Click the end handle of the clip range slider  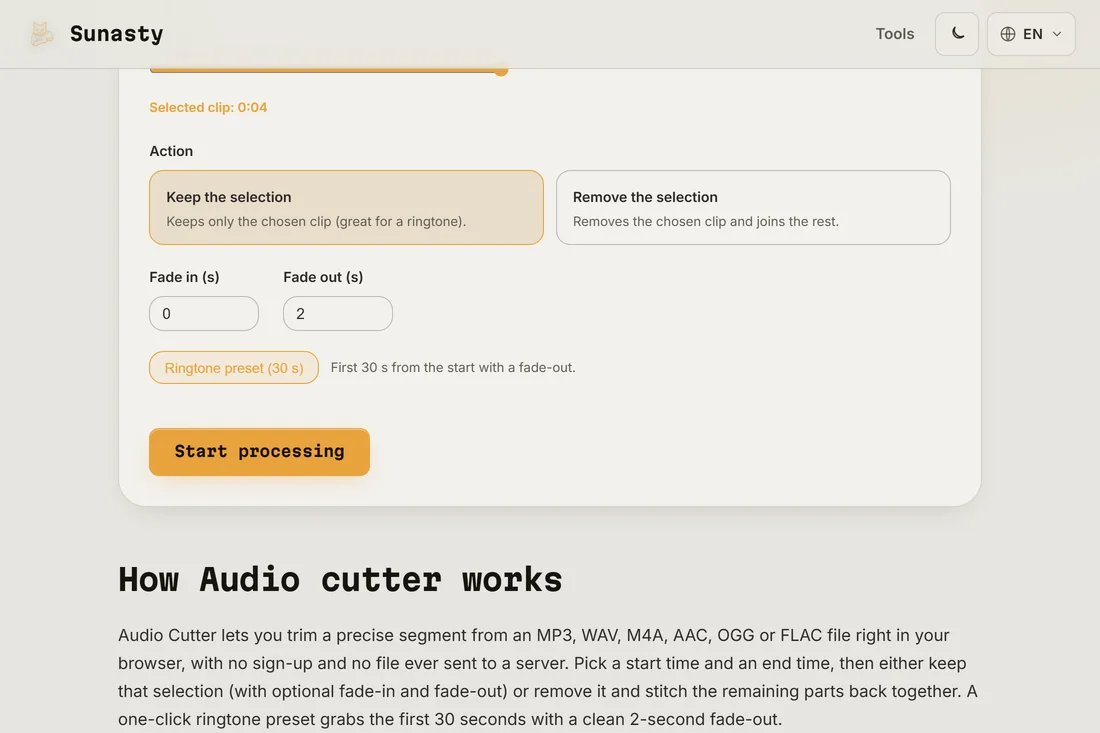coord(501,70)
